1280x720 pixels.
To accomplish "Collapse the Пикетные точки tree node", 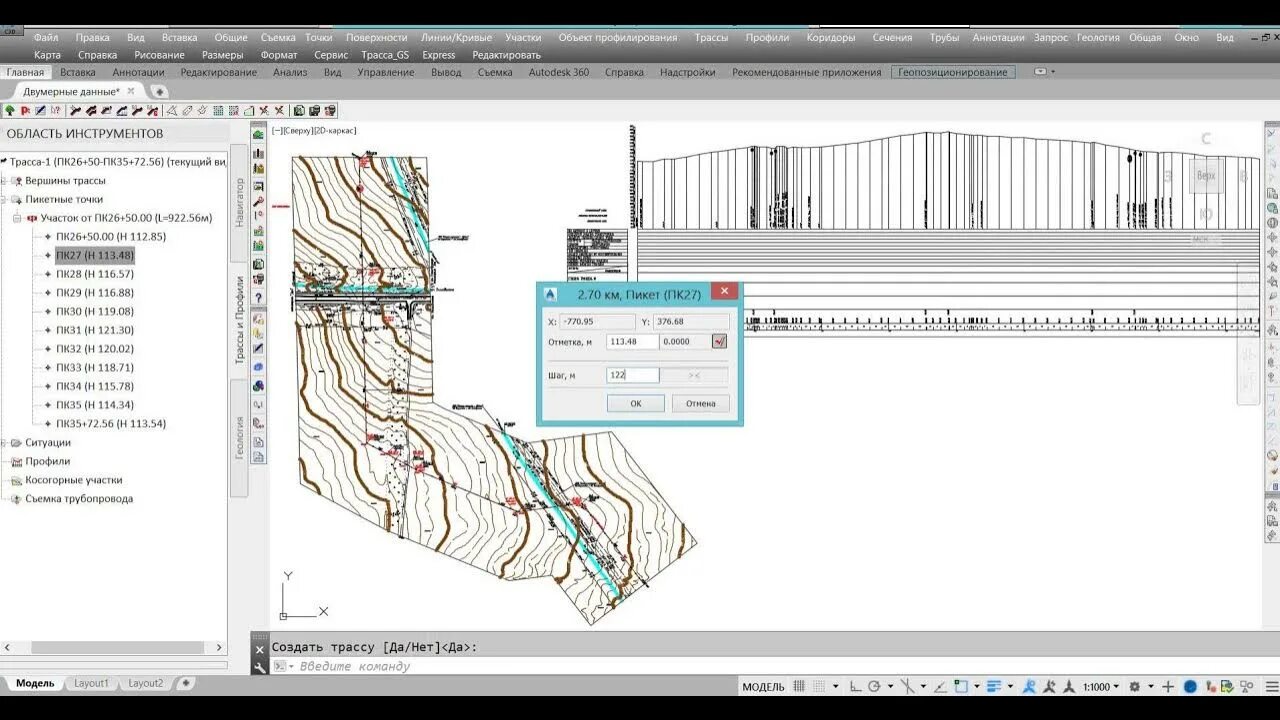I will (x=4, y=199).
